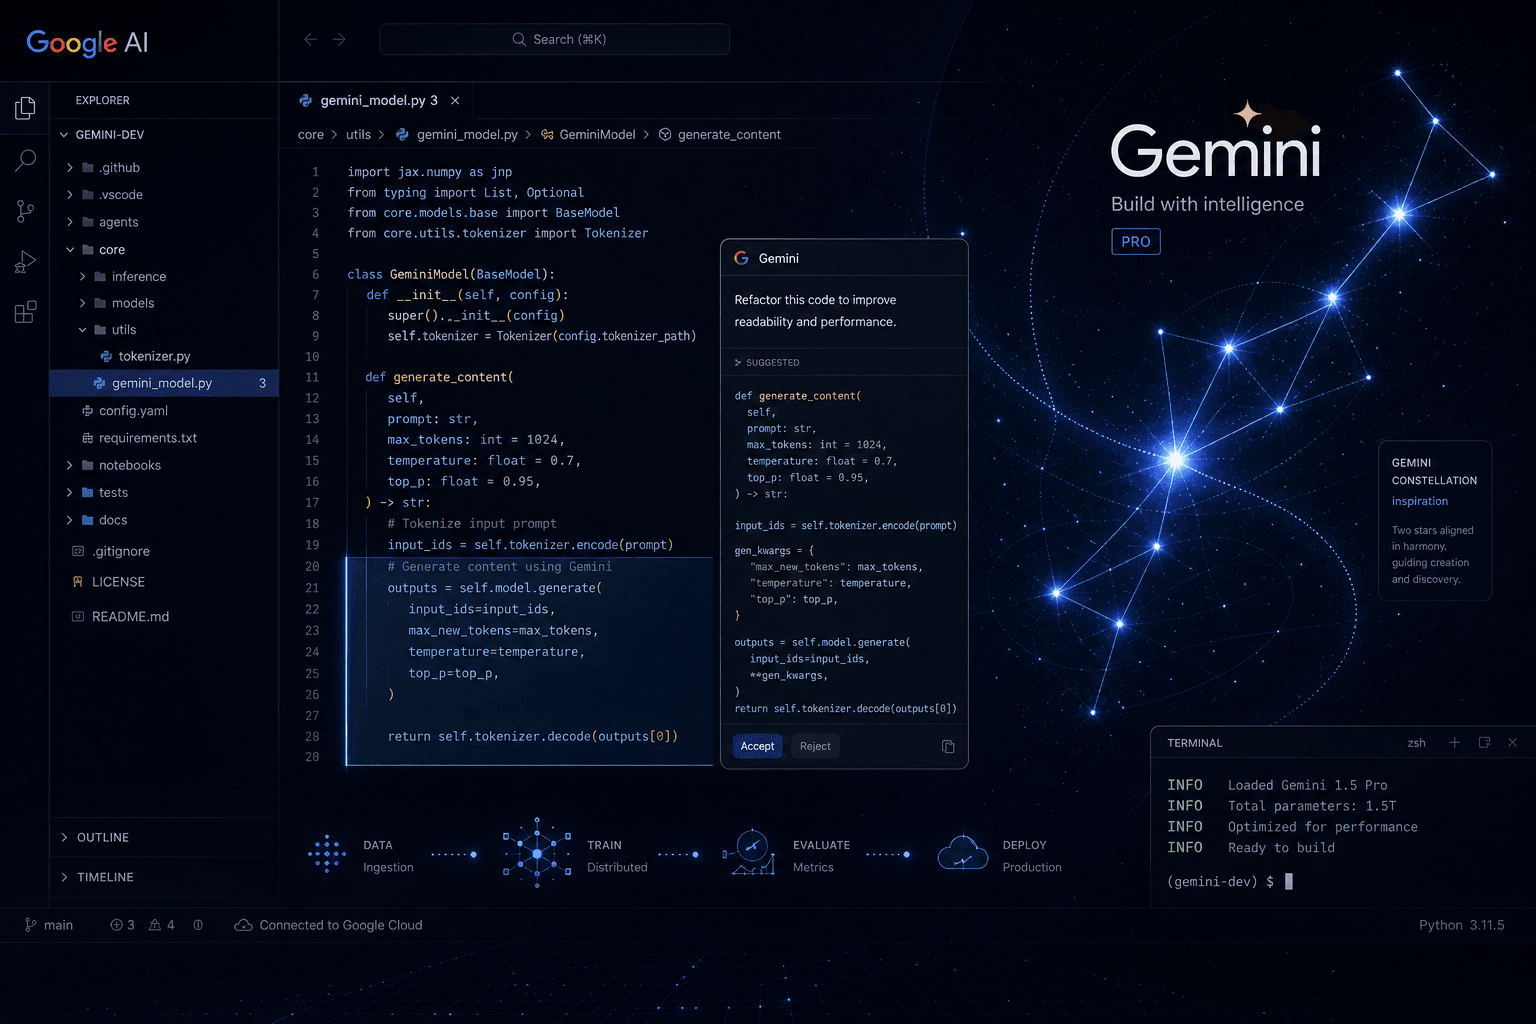The image size is (1536, 1024).
Task: Copy the suggested code via copy icon
Action: tap(948, 746)
